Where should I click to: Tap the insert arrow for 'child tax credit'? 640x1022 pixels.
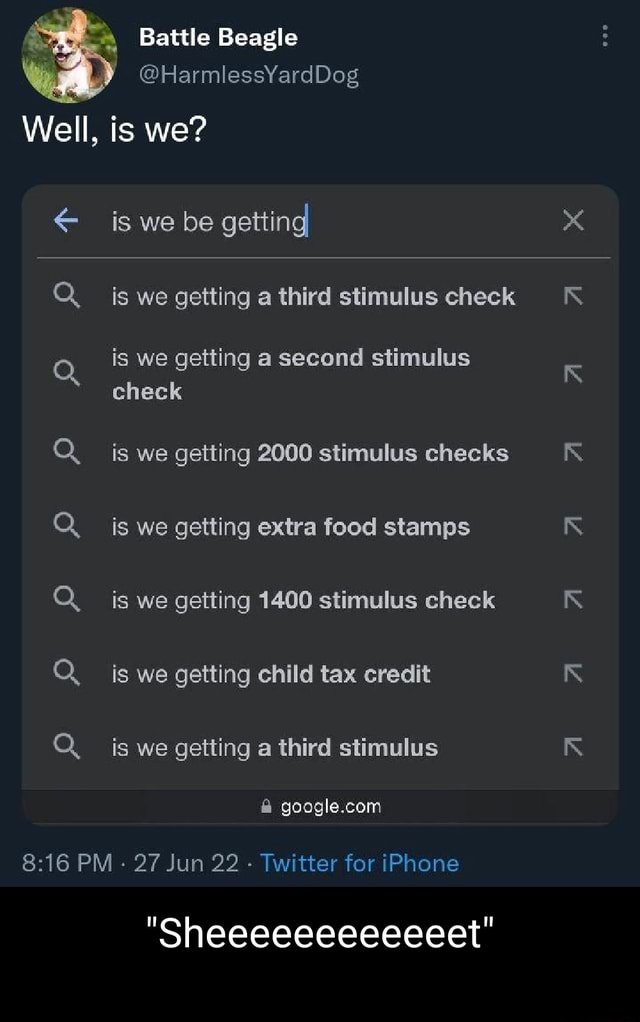point(573,674)
